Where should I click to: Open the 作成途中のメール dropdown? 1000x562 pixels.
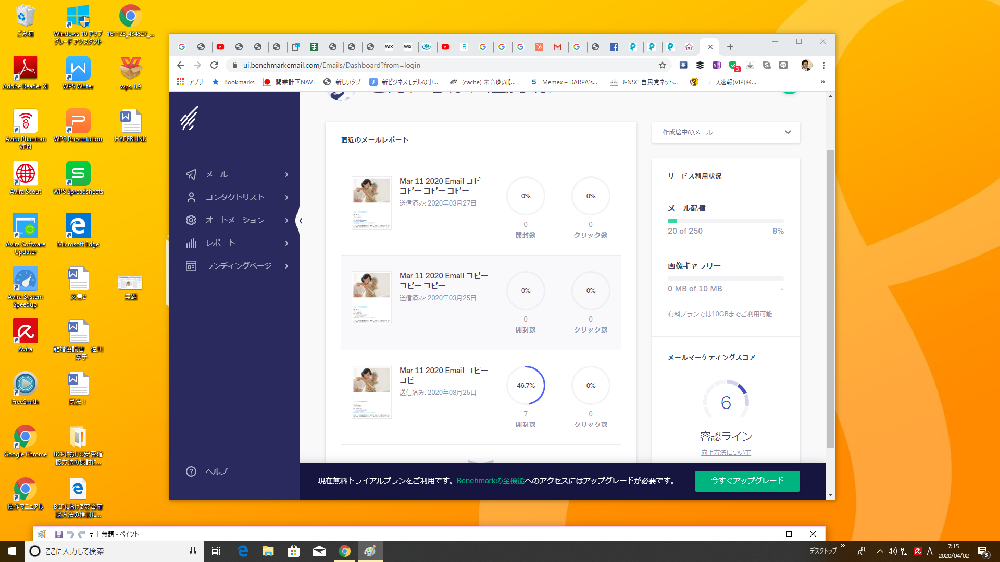coord(726,132)
